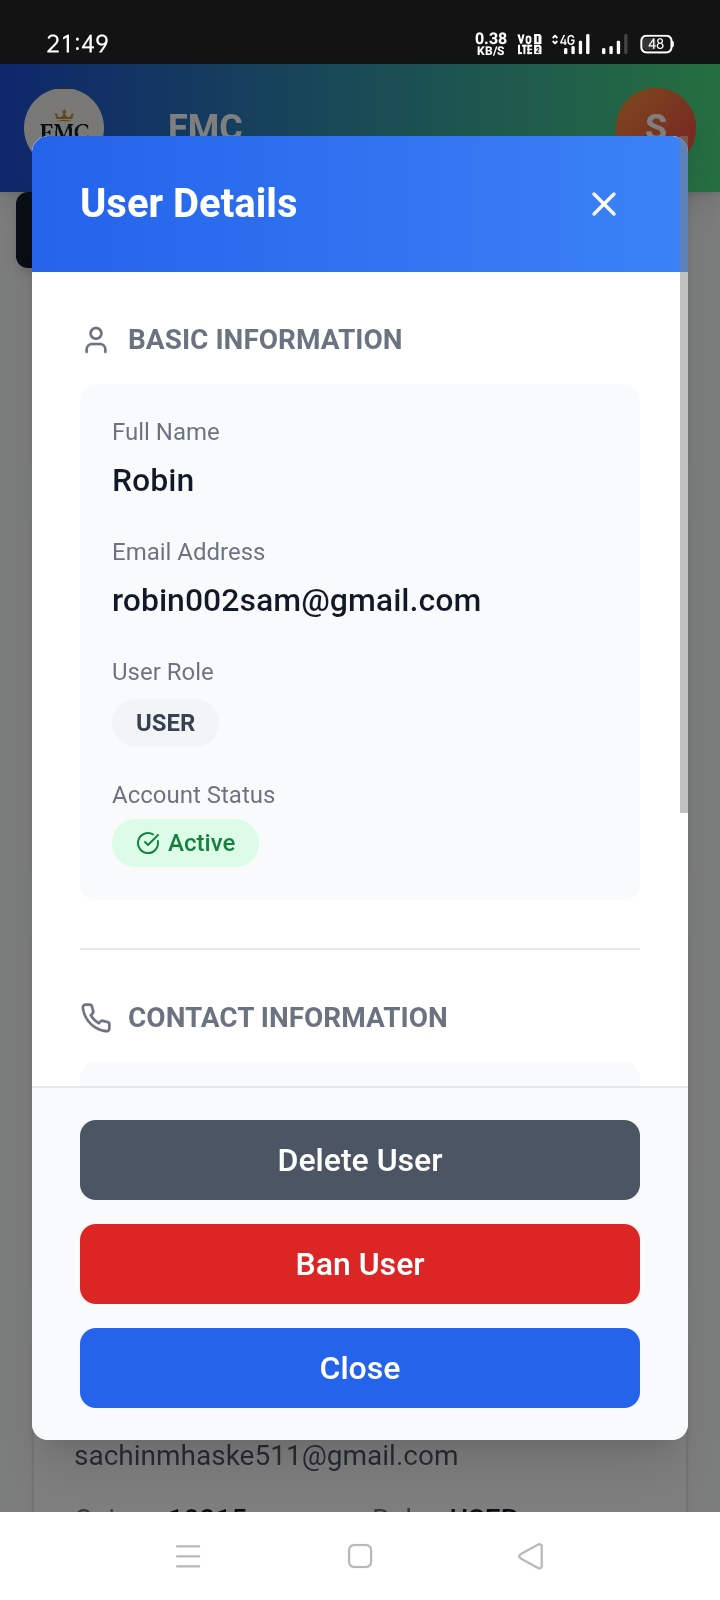Open Android recent apps menu icon
Screen dimensions: 720x1600
pos(188,1556)
